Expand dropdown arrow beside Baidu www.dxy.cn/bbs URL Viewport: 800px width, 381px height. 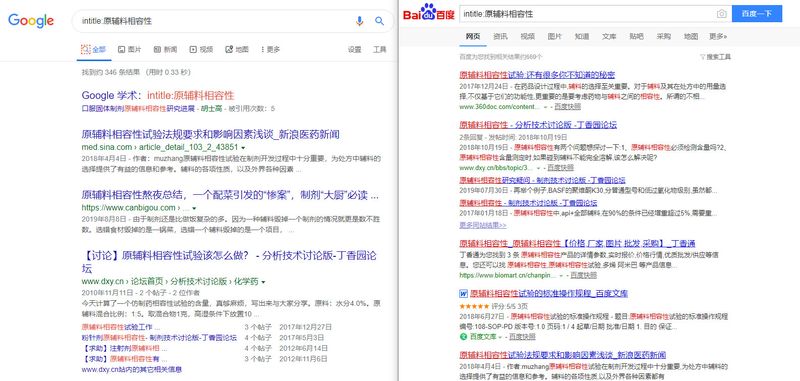(x=538, y=168)
